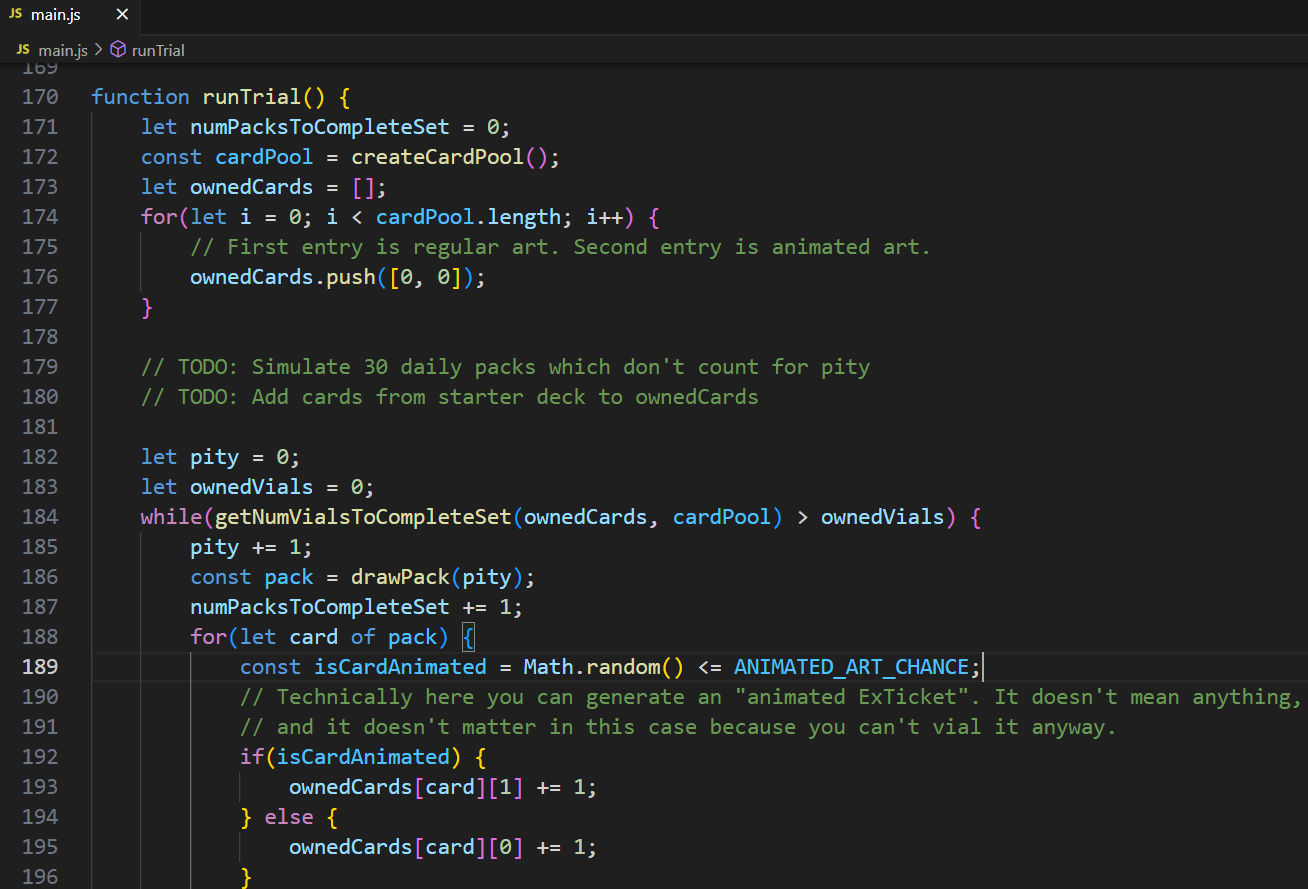Click the const keyword on line 172
Image resolution: width=1308 pixels, height=889 pixels.
click(171, 157)
